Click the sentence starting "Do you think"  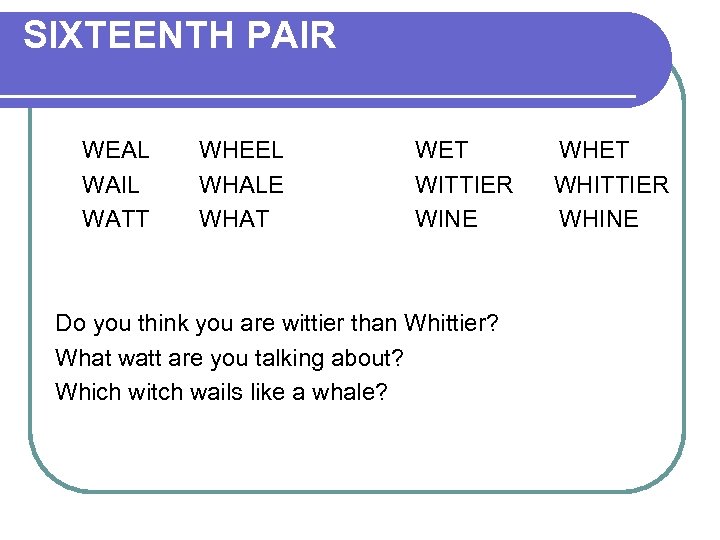pos(277,324)
